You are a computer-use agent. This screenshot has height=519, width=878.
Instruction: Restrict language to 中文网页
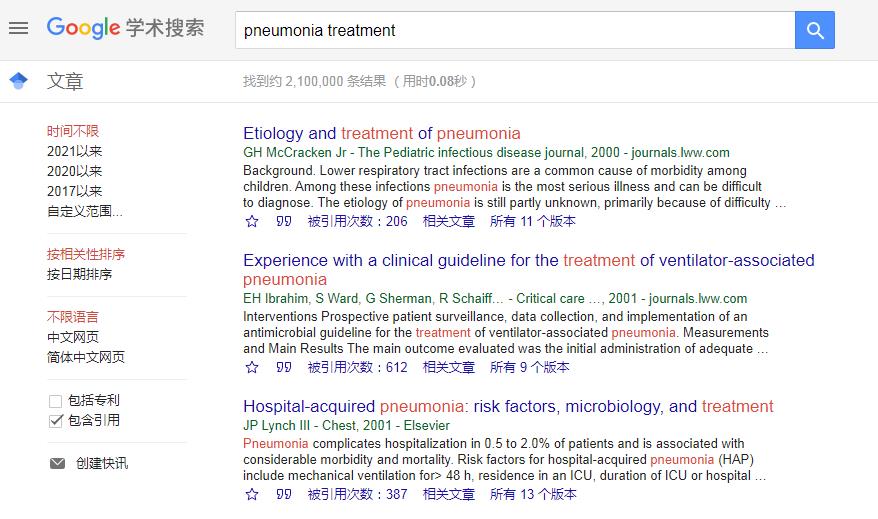pyautogui.click(x=73, y=337)
